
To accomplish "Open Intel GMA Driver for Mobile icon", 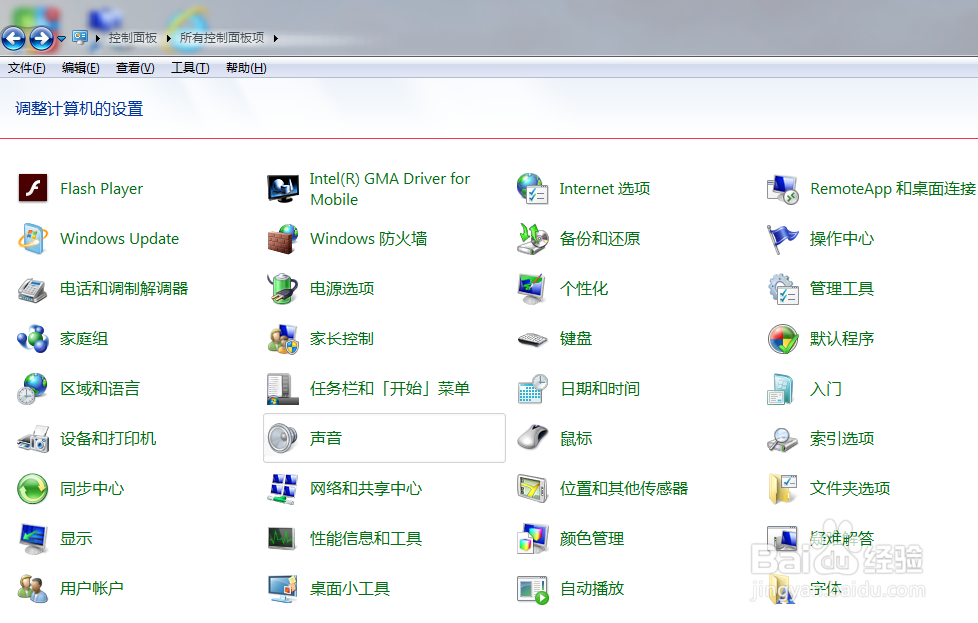I will 283,188.
